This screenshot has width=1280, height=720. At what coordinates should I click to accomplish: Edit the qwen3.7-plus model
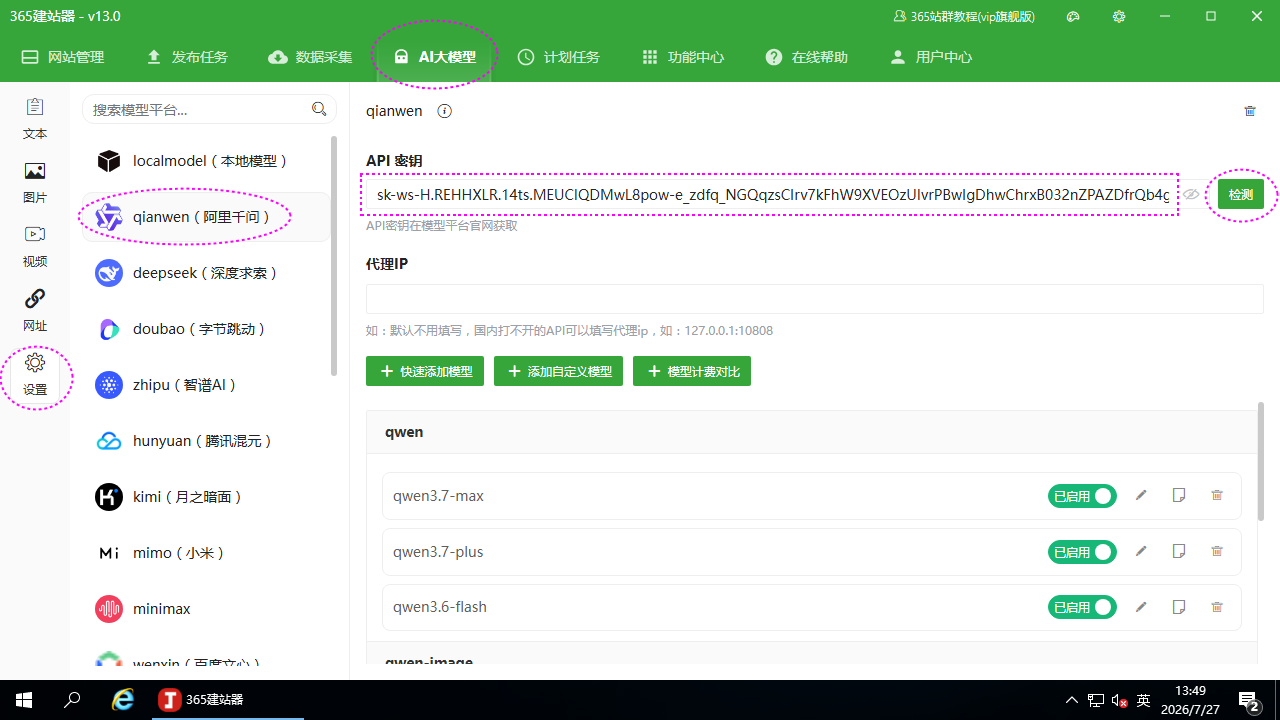point(1141,551)
